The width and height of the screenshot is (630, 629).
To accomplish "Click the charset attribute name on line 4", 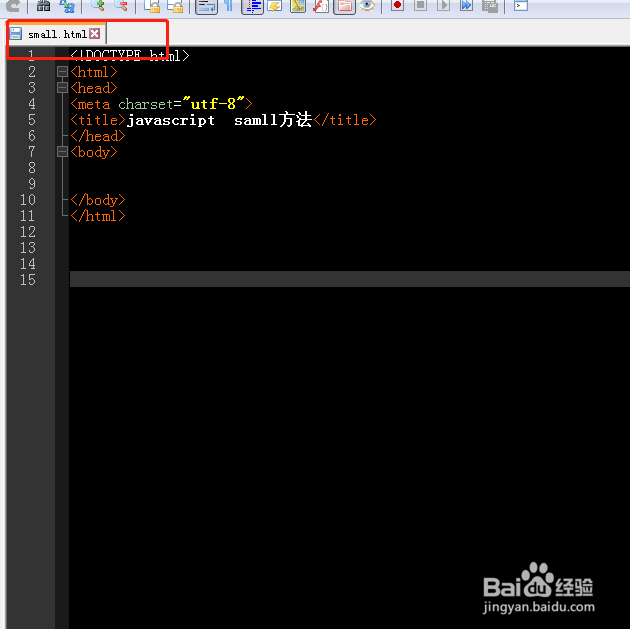I will 145,104.
